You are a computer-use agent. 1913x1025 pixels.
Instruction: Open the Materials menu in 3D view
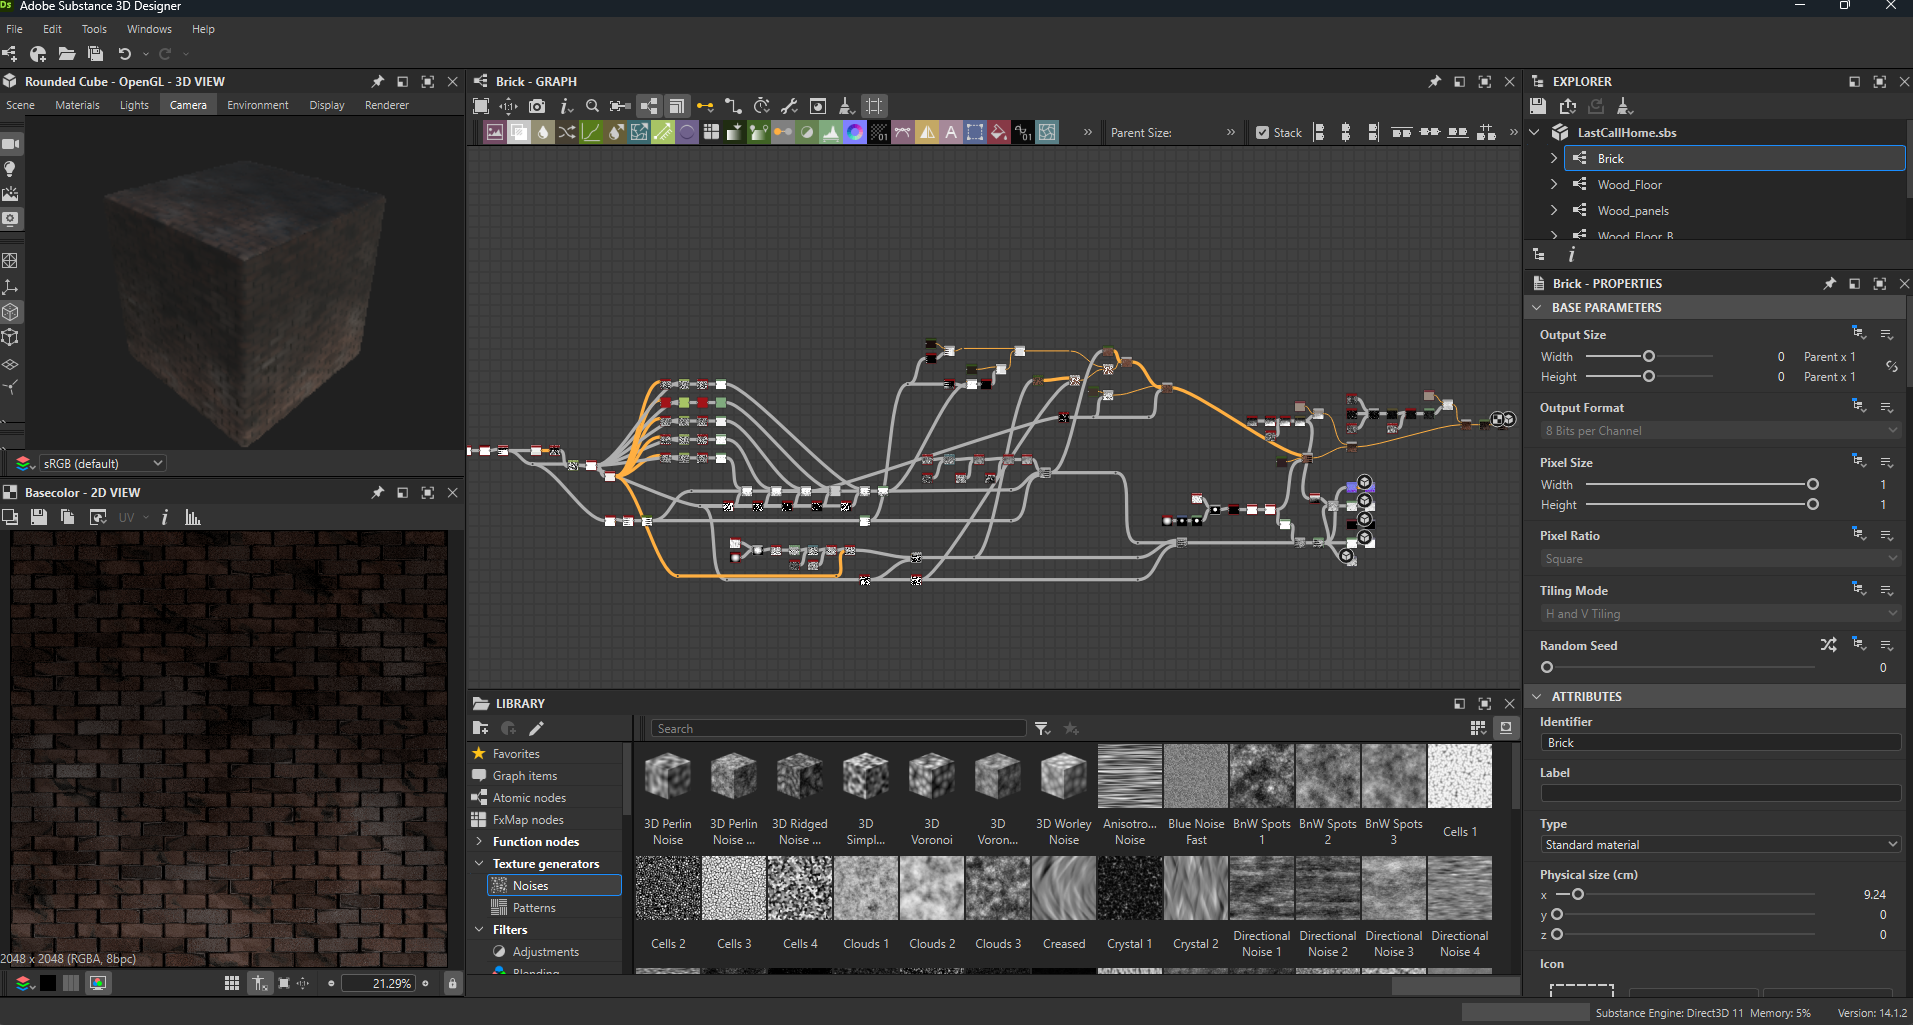[77, 105]
